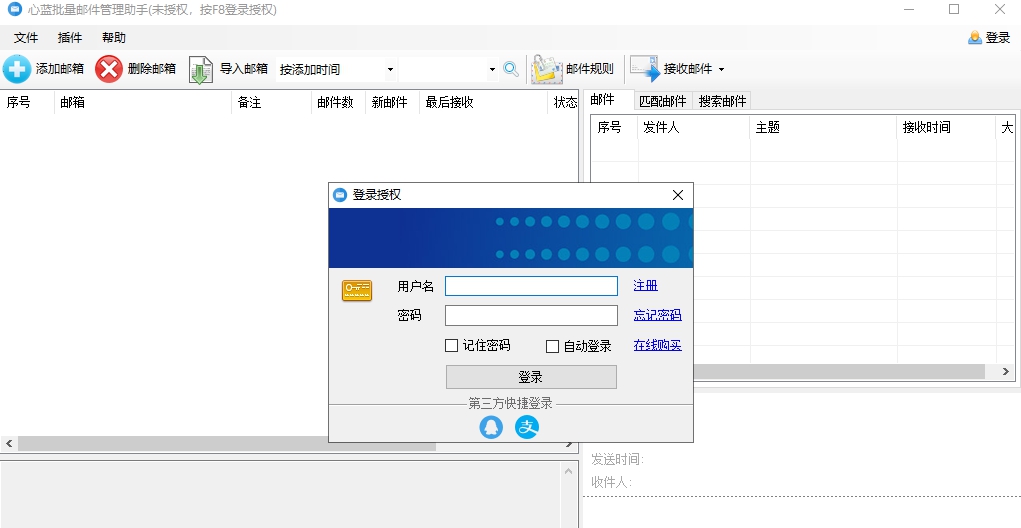This screenshot has height=528, width=1021.
Task: Enable the Remember Password (记住密码) checkbox
Action: click(x=452, y=346)
